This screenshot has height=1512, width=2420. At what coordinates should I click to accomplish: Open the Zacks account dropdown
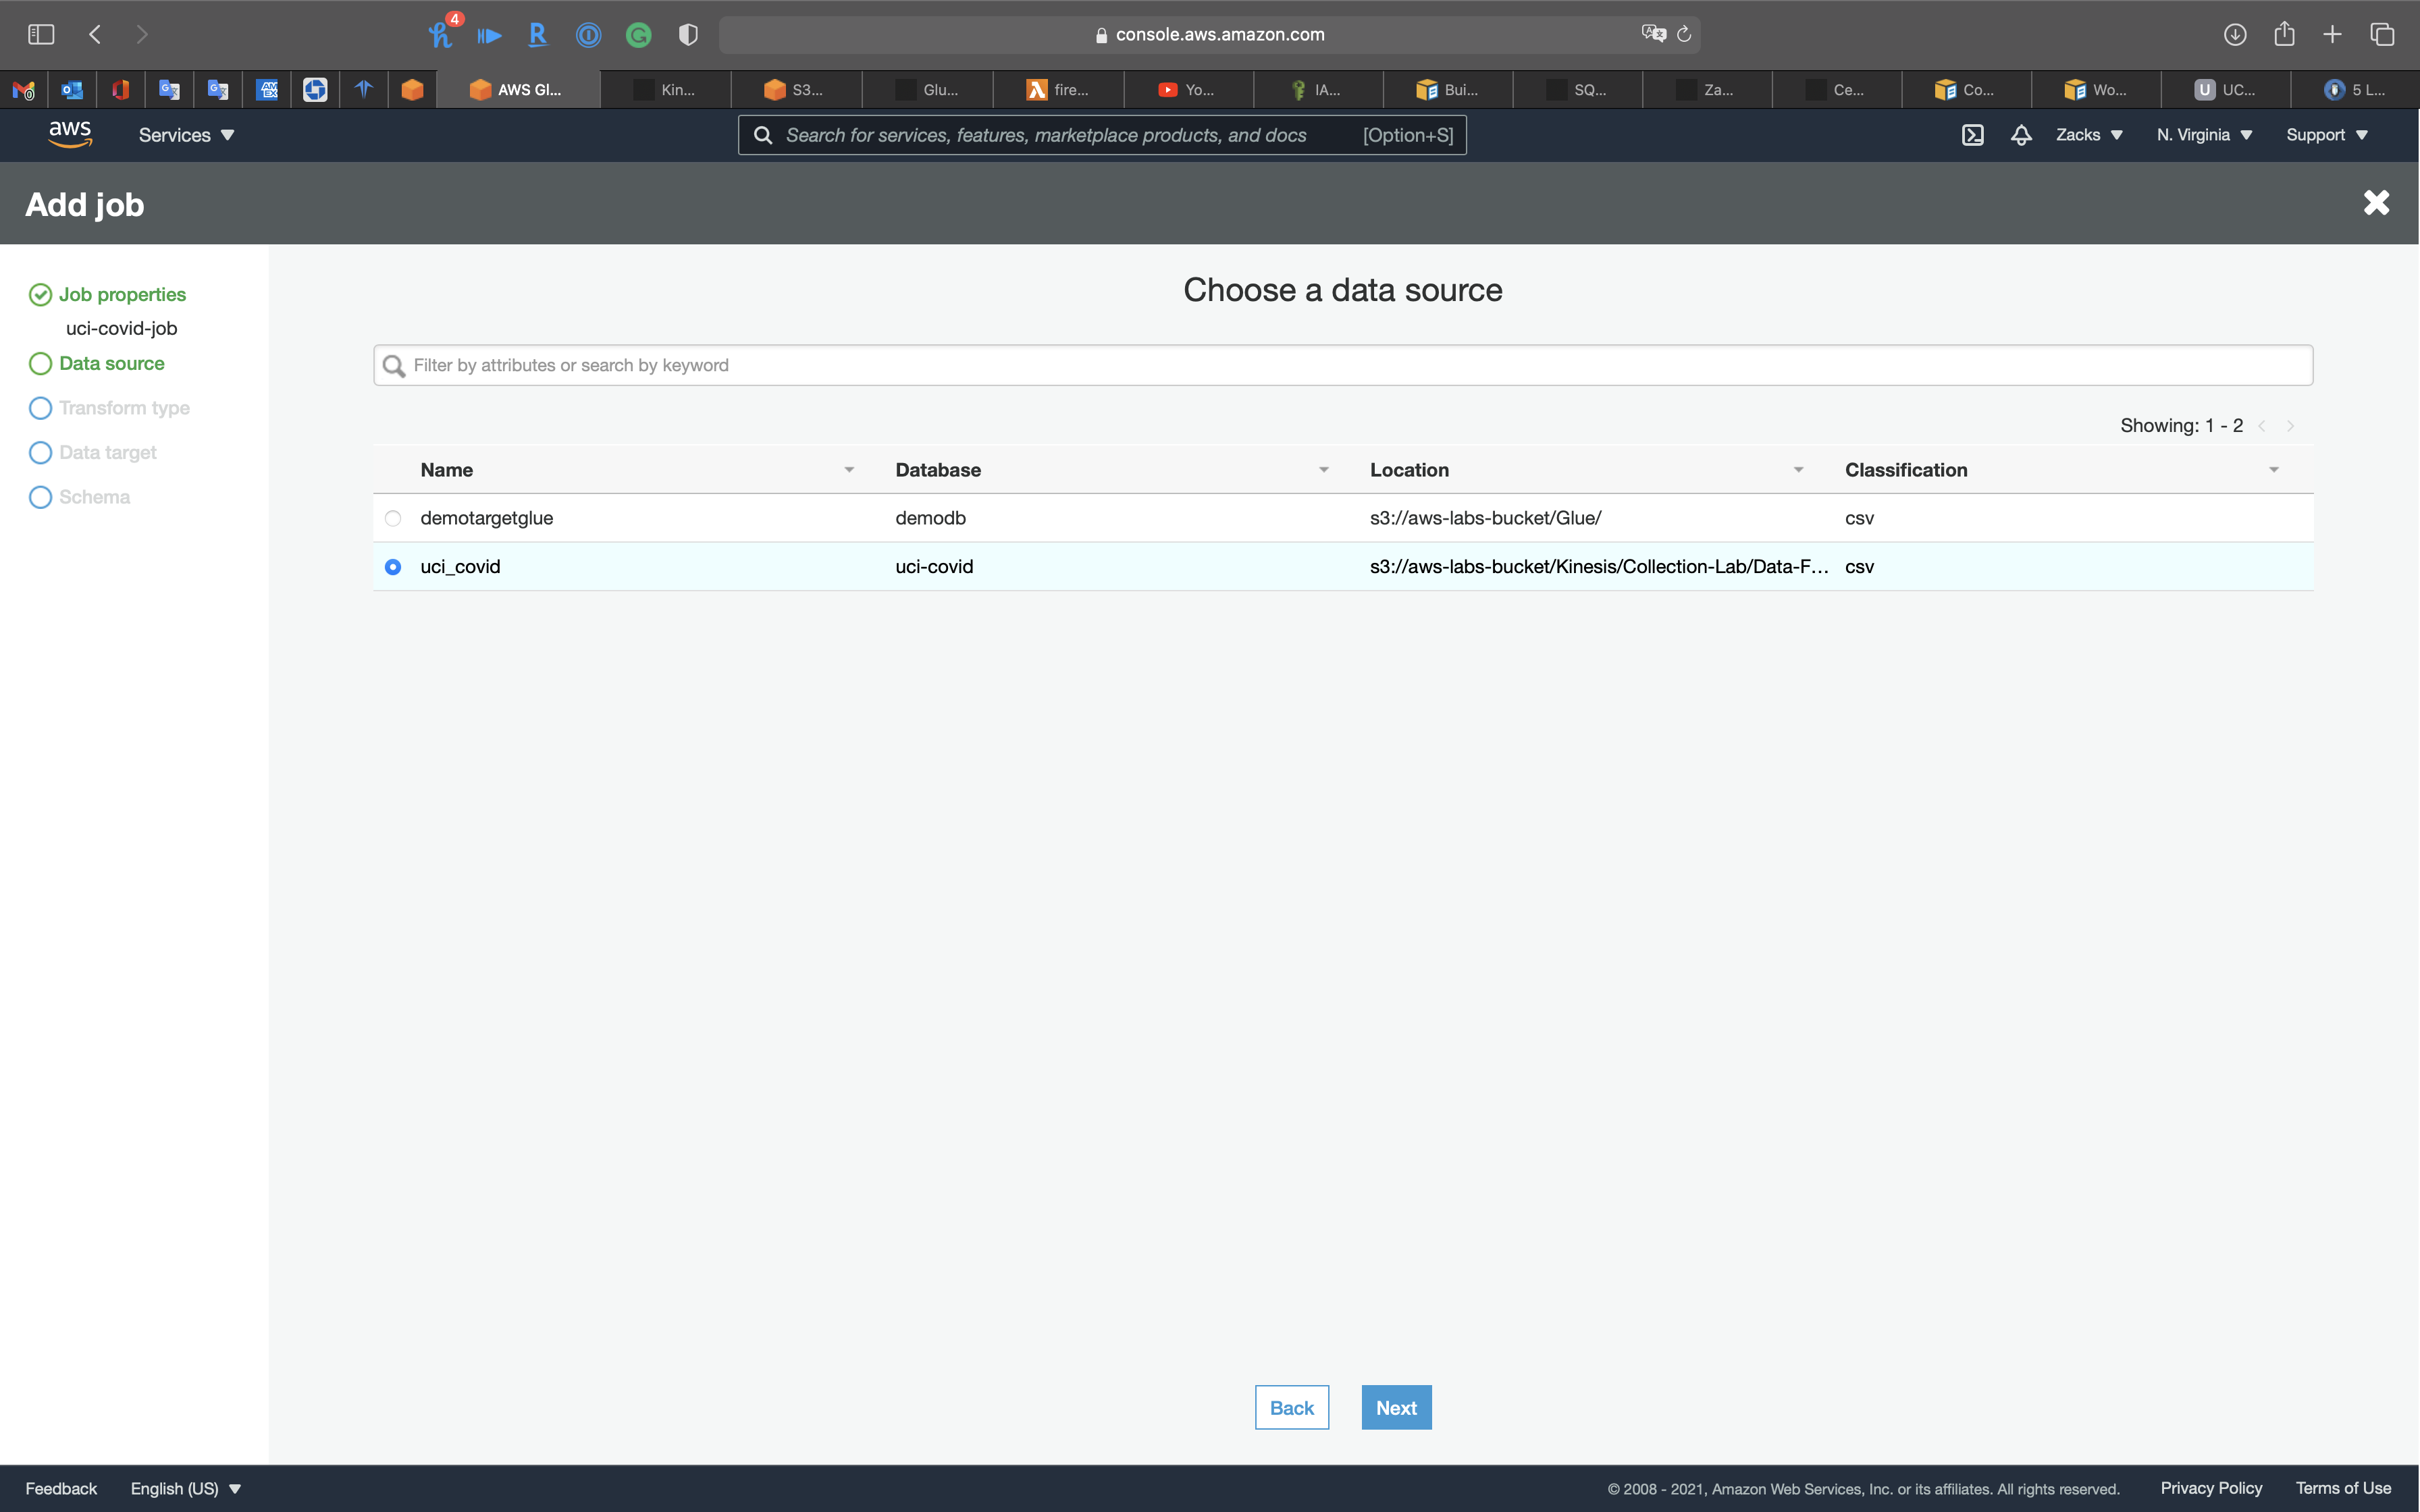coord(2088,135)
